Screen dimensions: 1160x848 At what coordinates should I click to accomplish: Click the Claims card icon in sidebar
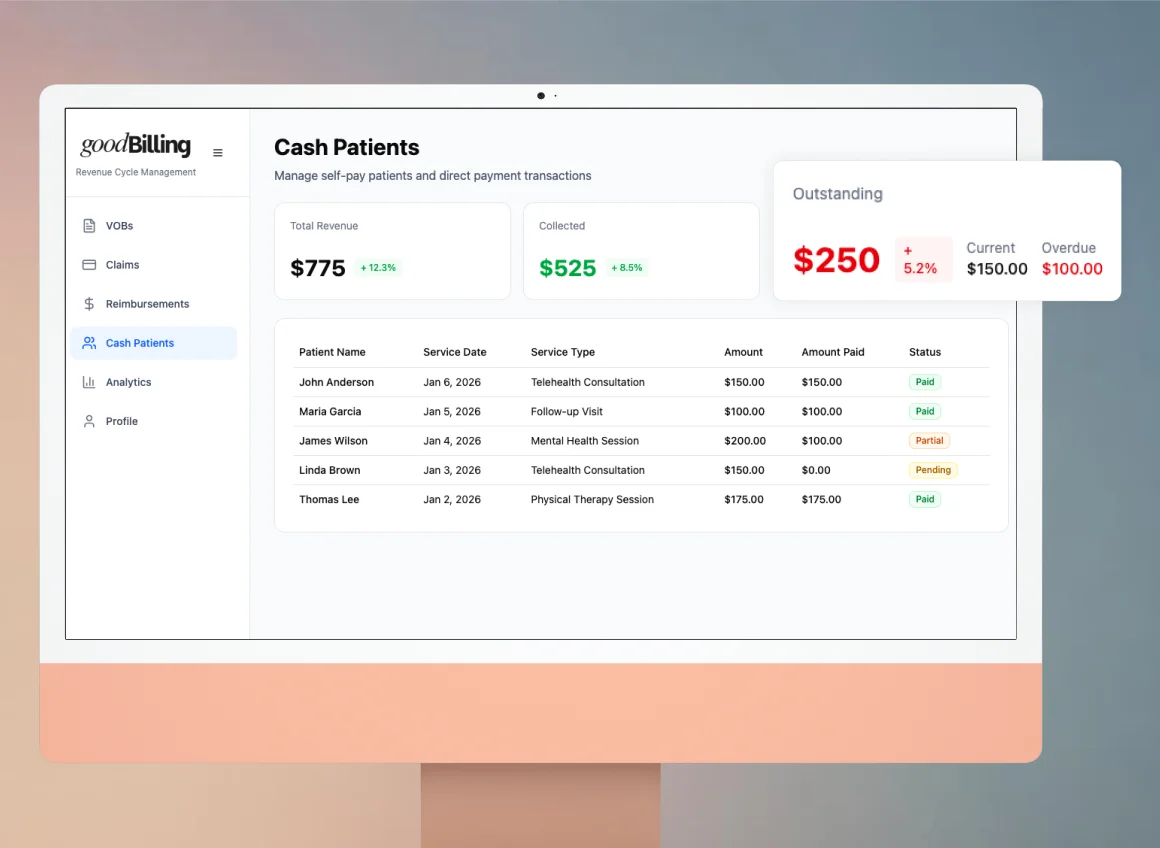tap(89, 265)
